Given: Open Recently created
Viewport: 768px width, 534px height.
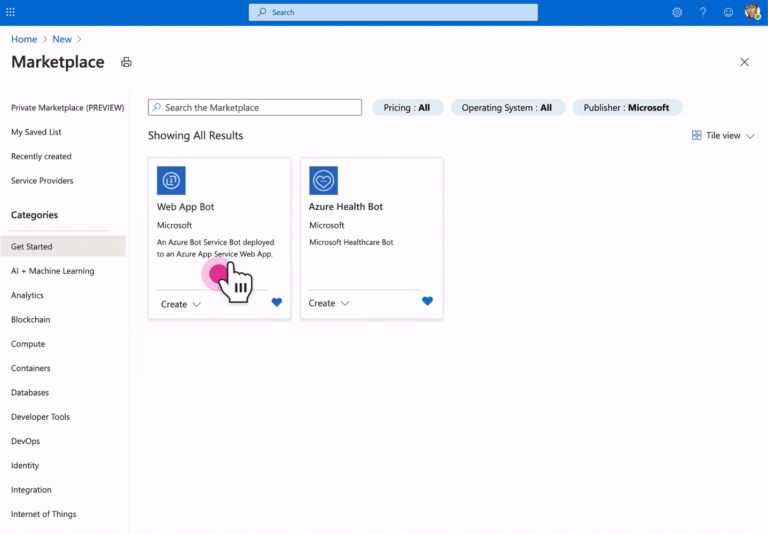Looking at the screenshot, I should [41, 156].
